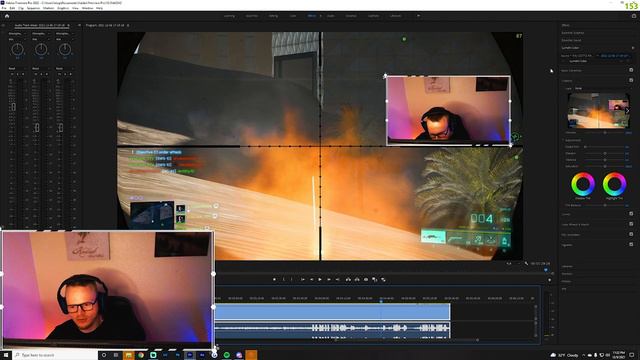640x360 pixels.
Task: Click the Look preview thumbnail
Action: [x=599, y=111]
